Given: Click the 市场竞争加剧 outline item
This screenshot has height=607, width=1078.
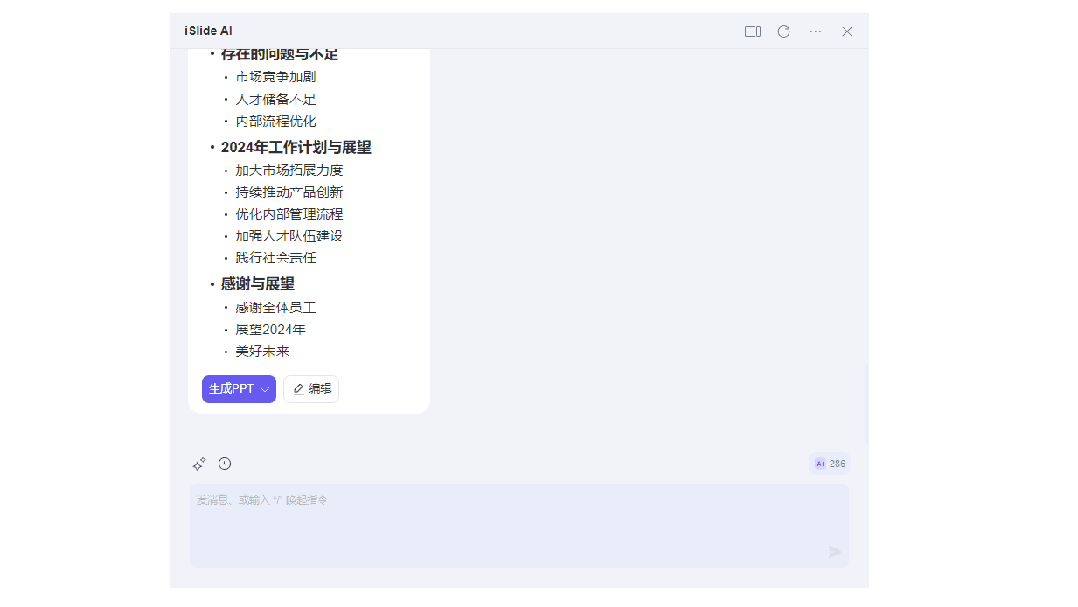Looking at the screenshot, I should point(276,77).
